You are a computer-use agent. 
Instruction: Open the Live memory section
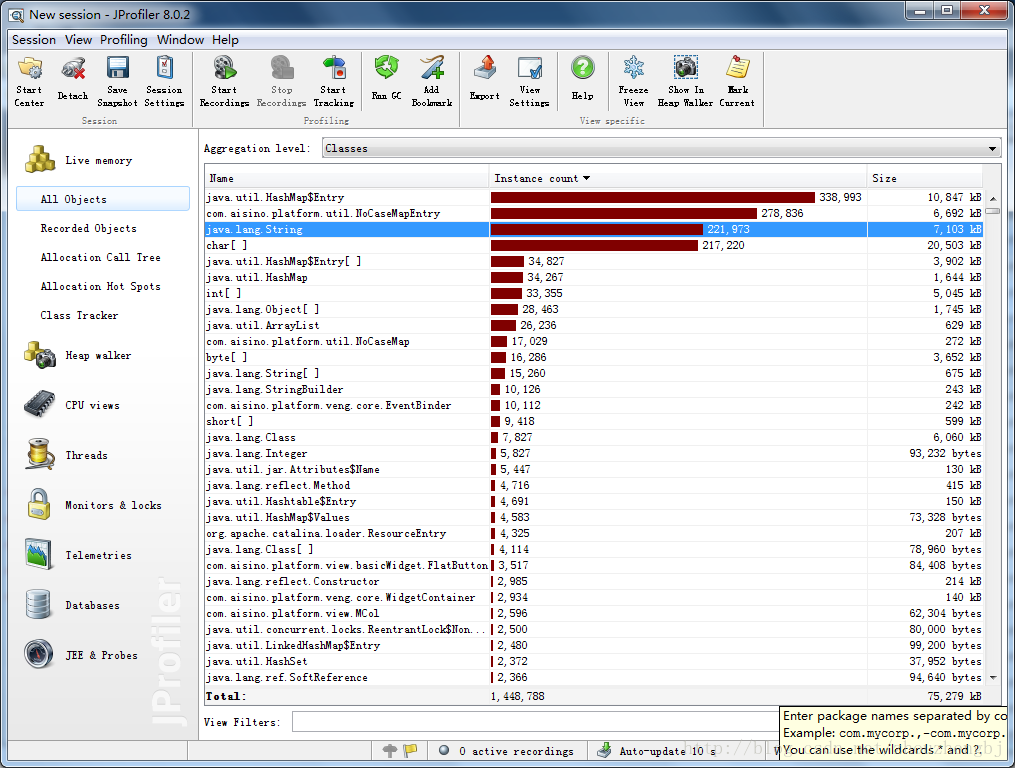coord(78,160)
